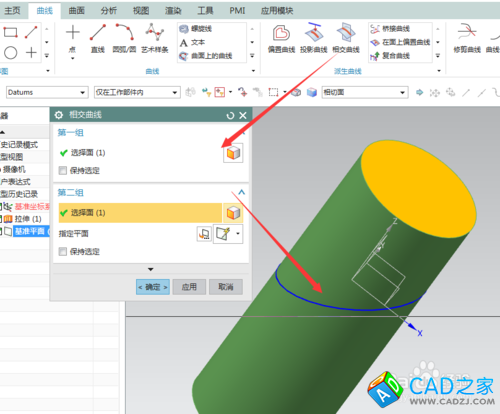
Task: Expand the 仅在工作部件内 scope dropdown
Action: pyautogui.click(x=137, y=92)
